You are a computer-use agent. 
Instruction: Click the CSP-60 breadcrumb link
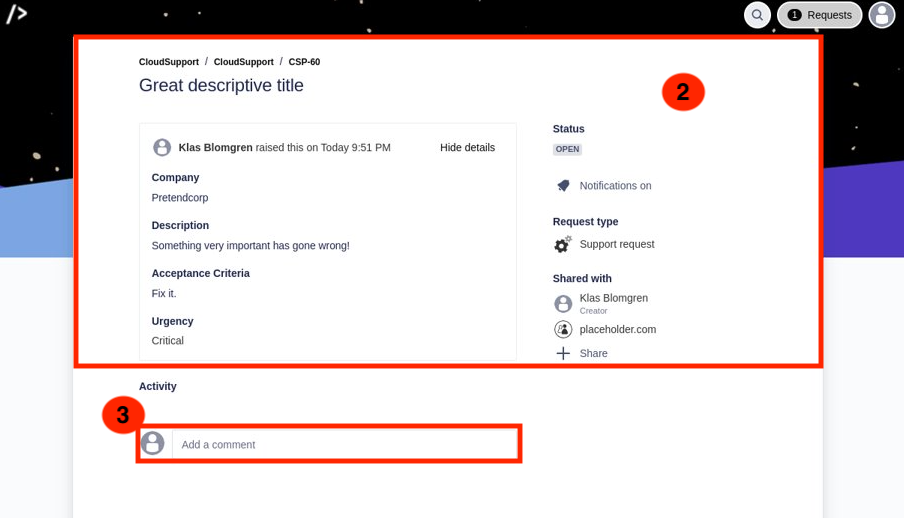(304, 62)
